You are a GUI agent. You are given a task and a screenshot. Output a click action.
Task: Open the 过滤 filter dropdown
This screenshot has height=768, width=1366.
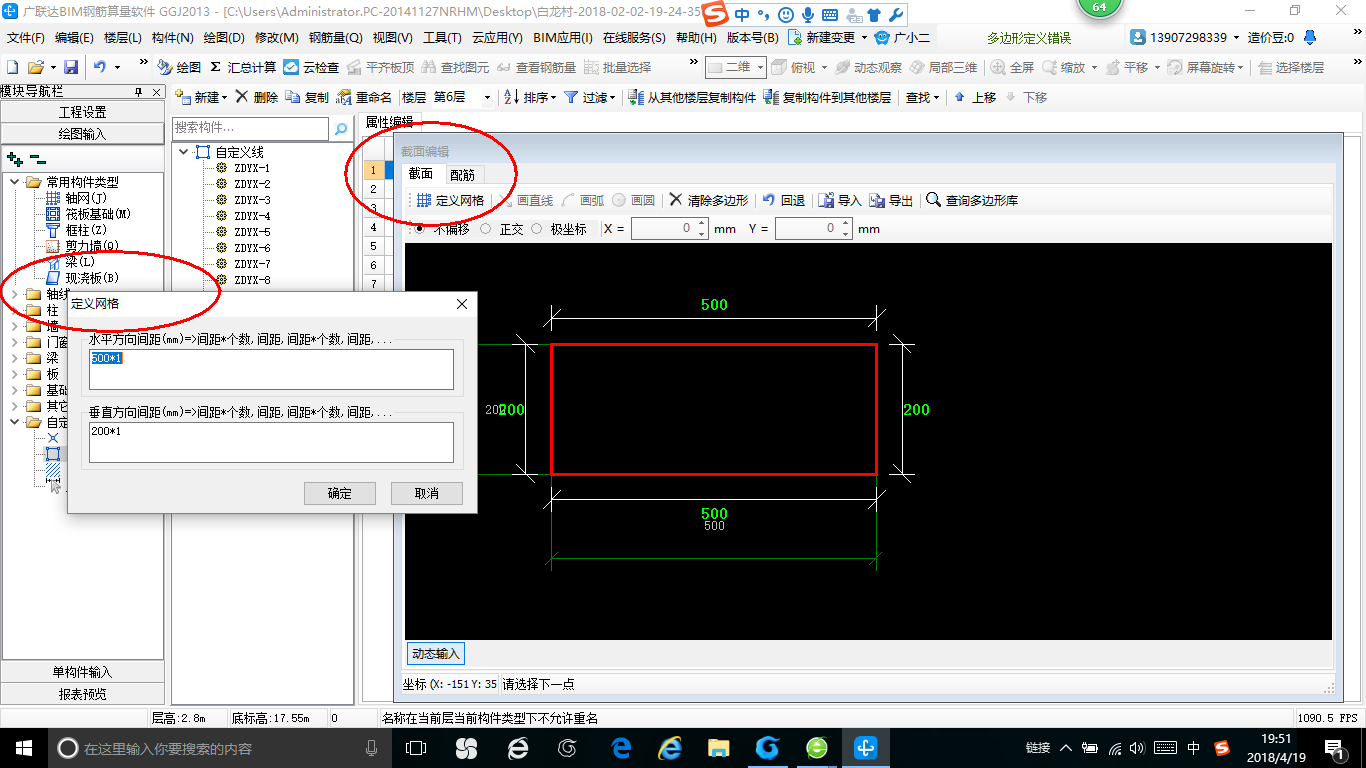590,97
